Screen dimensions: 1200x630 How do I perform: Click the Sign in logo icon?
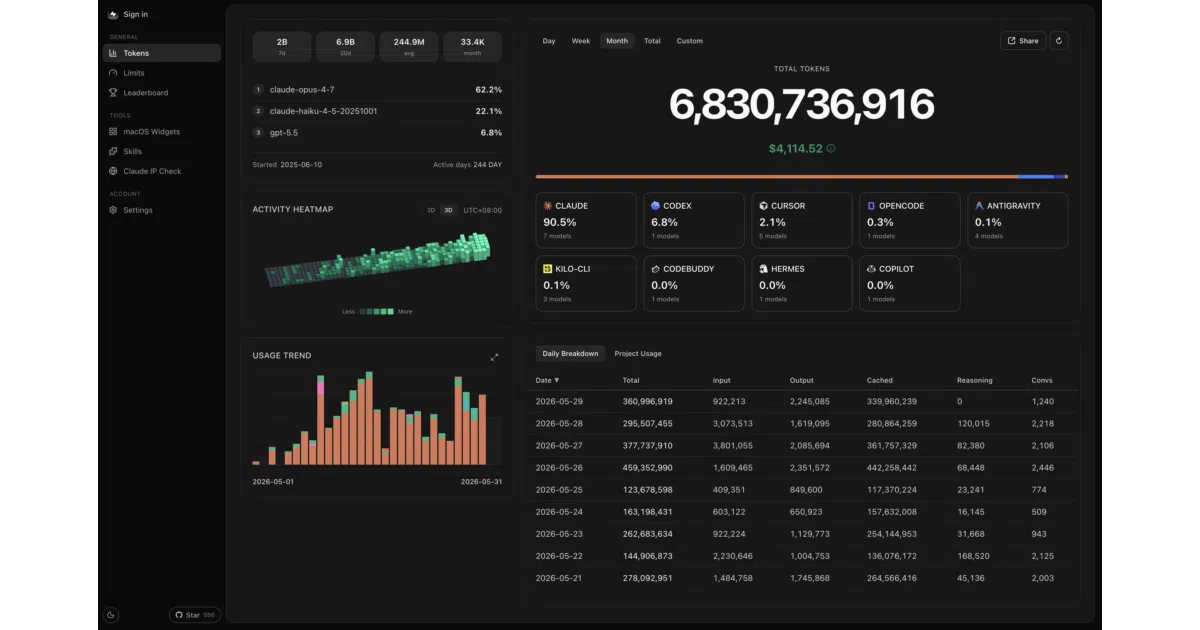(113, 14)
